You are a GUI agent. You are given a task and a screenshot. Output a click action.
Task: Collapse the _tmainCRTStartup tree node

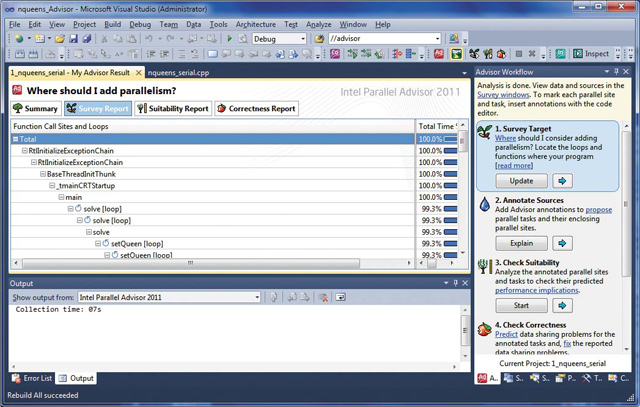(x=52, y=186)
